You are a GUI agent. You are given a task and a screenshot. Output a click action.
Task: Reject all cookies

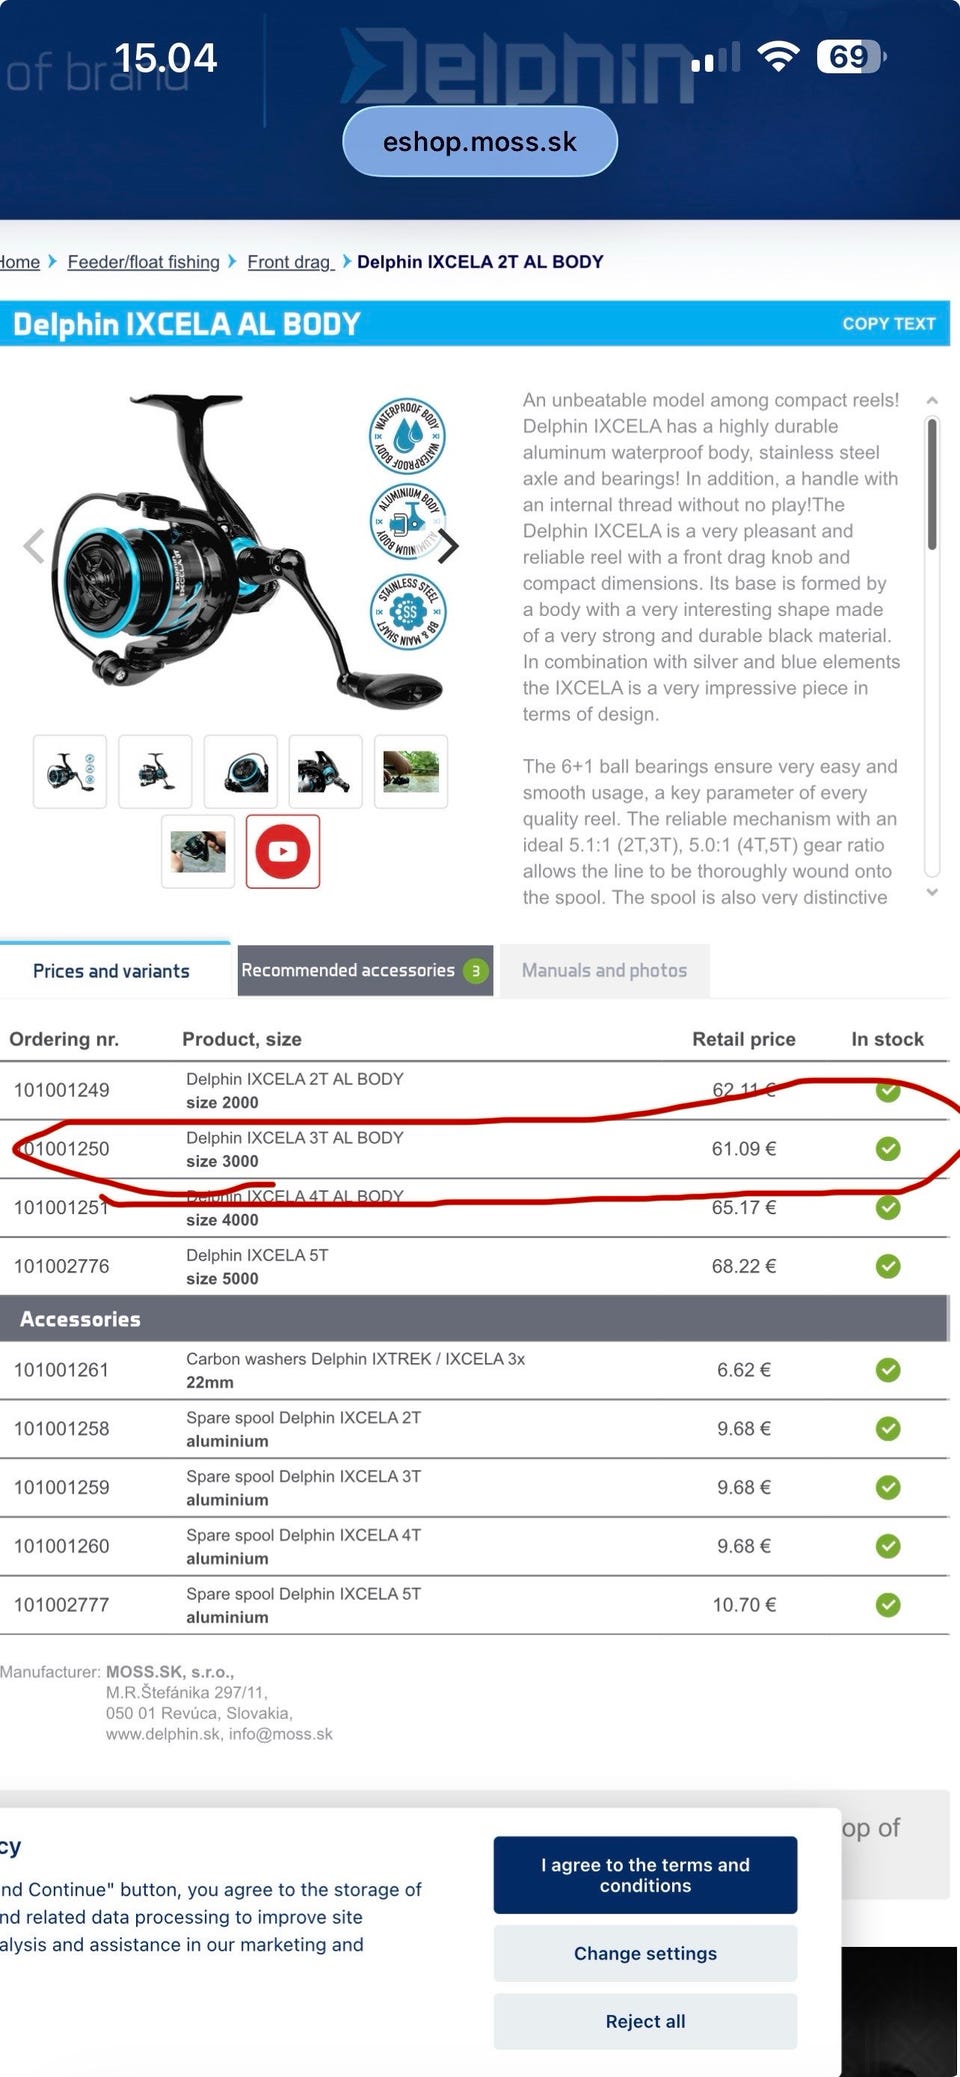pyautogui.click(x=645, y=2021)
